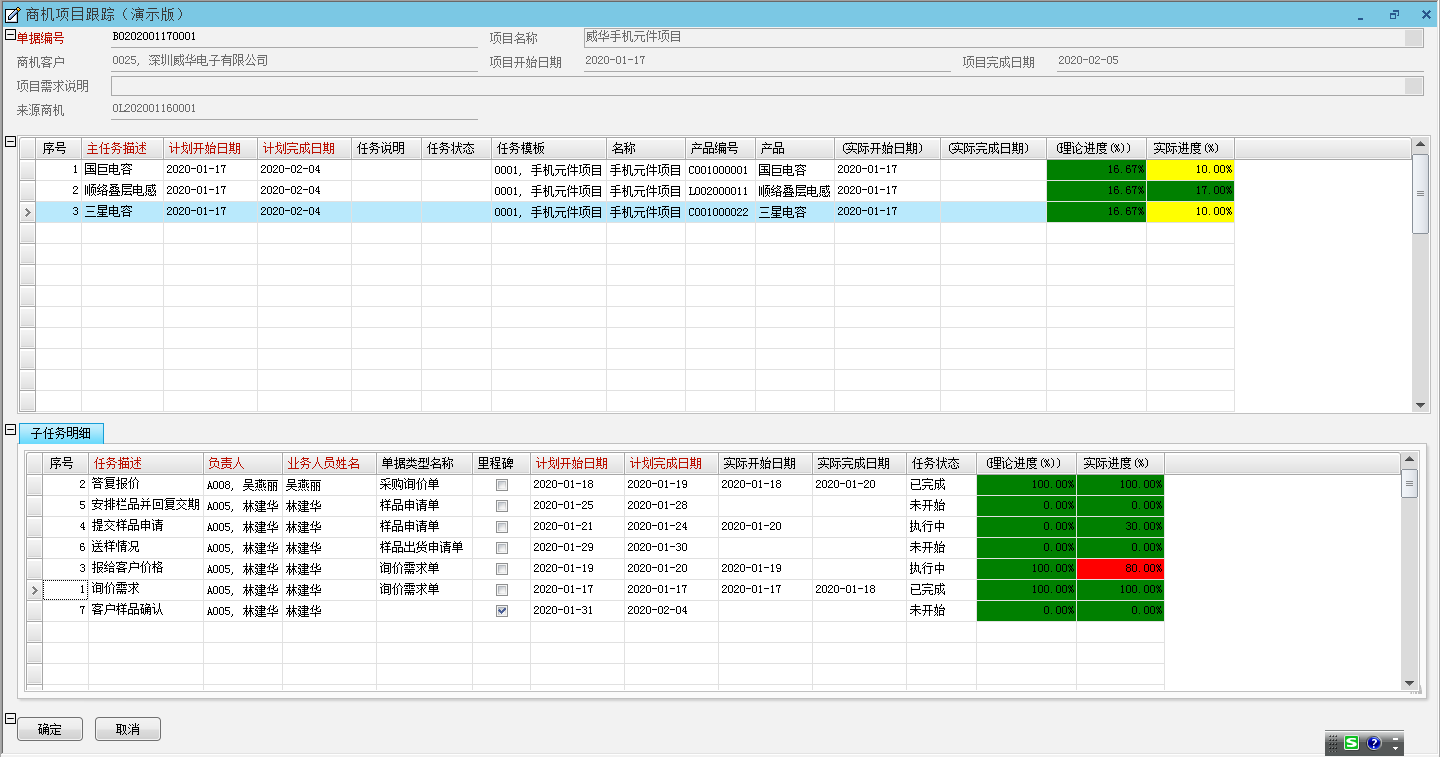1440x757 pixels.
Task: Click the 样品出货申请单 cell
Action: click(x=424, y=548)
